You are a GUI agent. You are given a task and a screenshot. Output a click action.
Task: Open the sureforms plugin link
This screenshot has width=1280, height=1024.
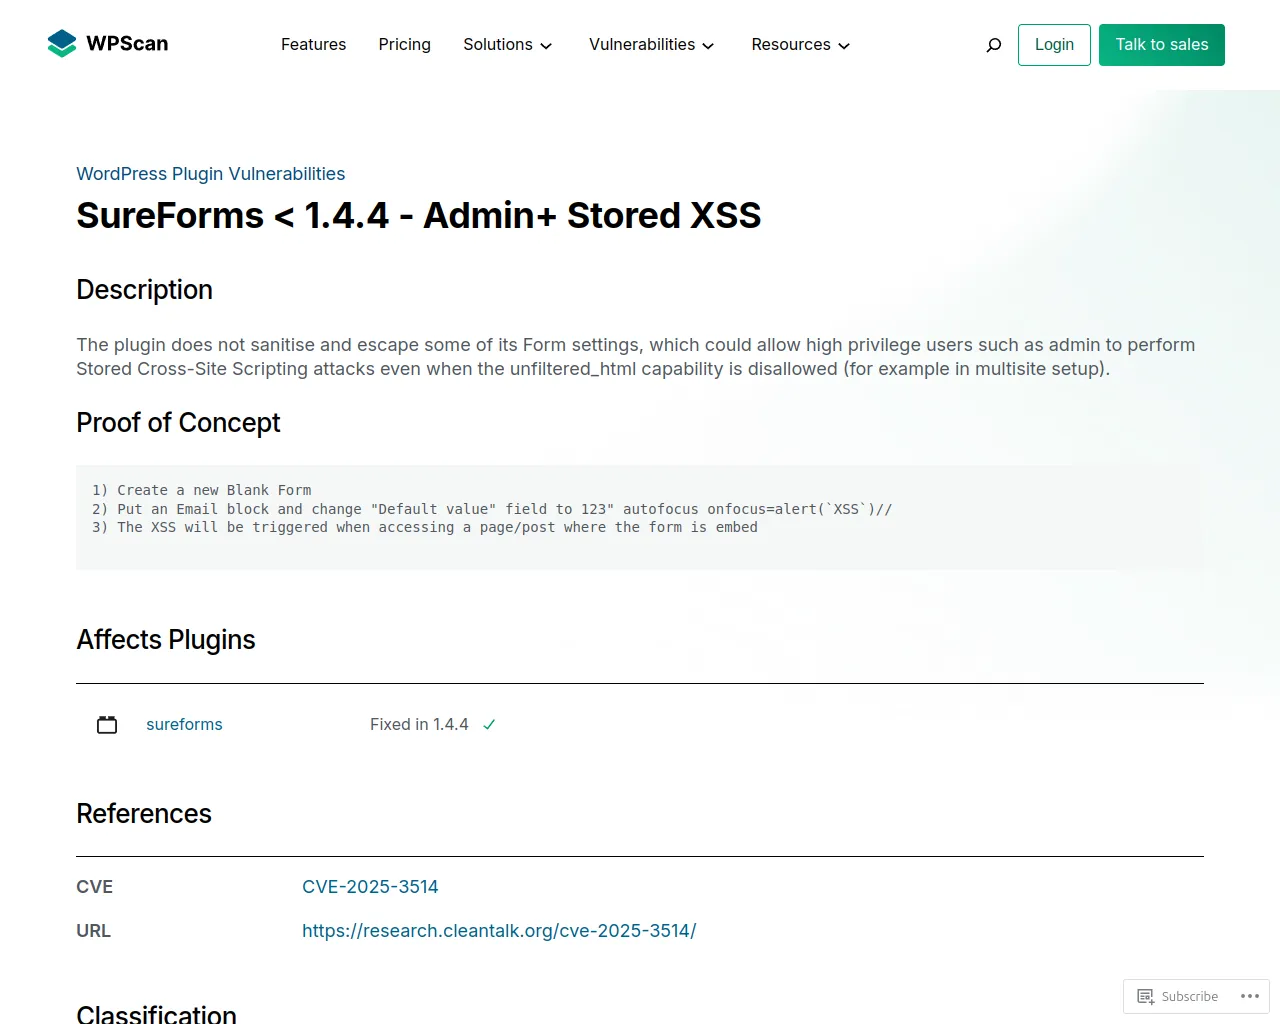click(x=184, y=725)
